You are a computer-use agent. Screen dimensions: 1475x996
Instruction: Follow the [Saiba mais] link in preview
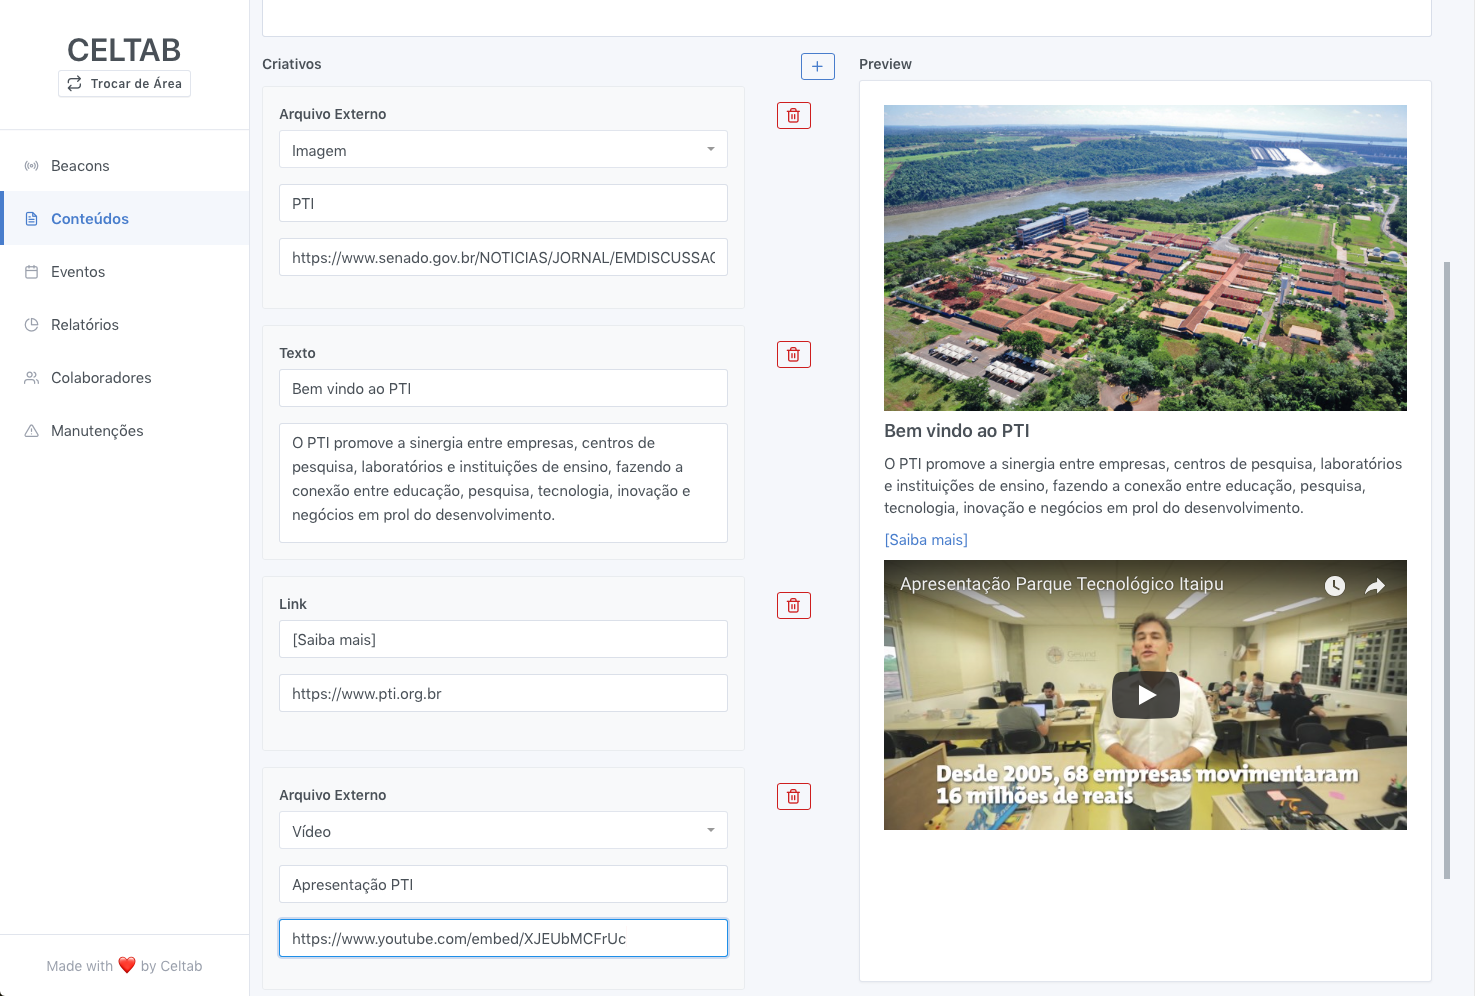coord(926,540)
